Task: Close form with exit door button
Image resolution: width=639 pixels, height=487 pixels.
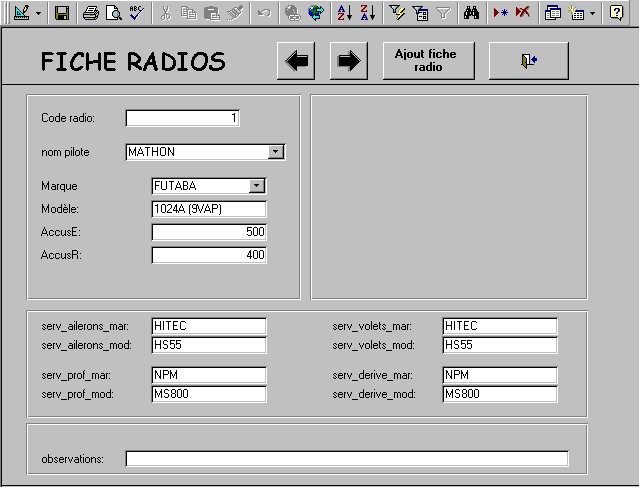Action: click(529, 61)
